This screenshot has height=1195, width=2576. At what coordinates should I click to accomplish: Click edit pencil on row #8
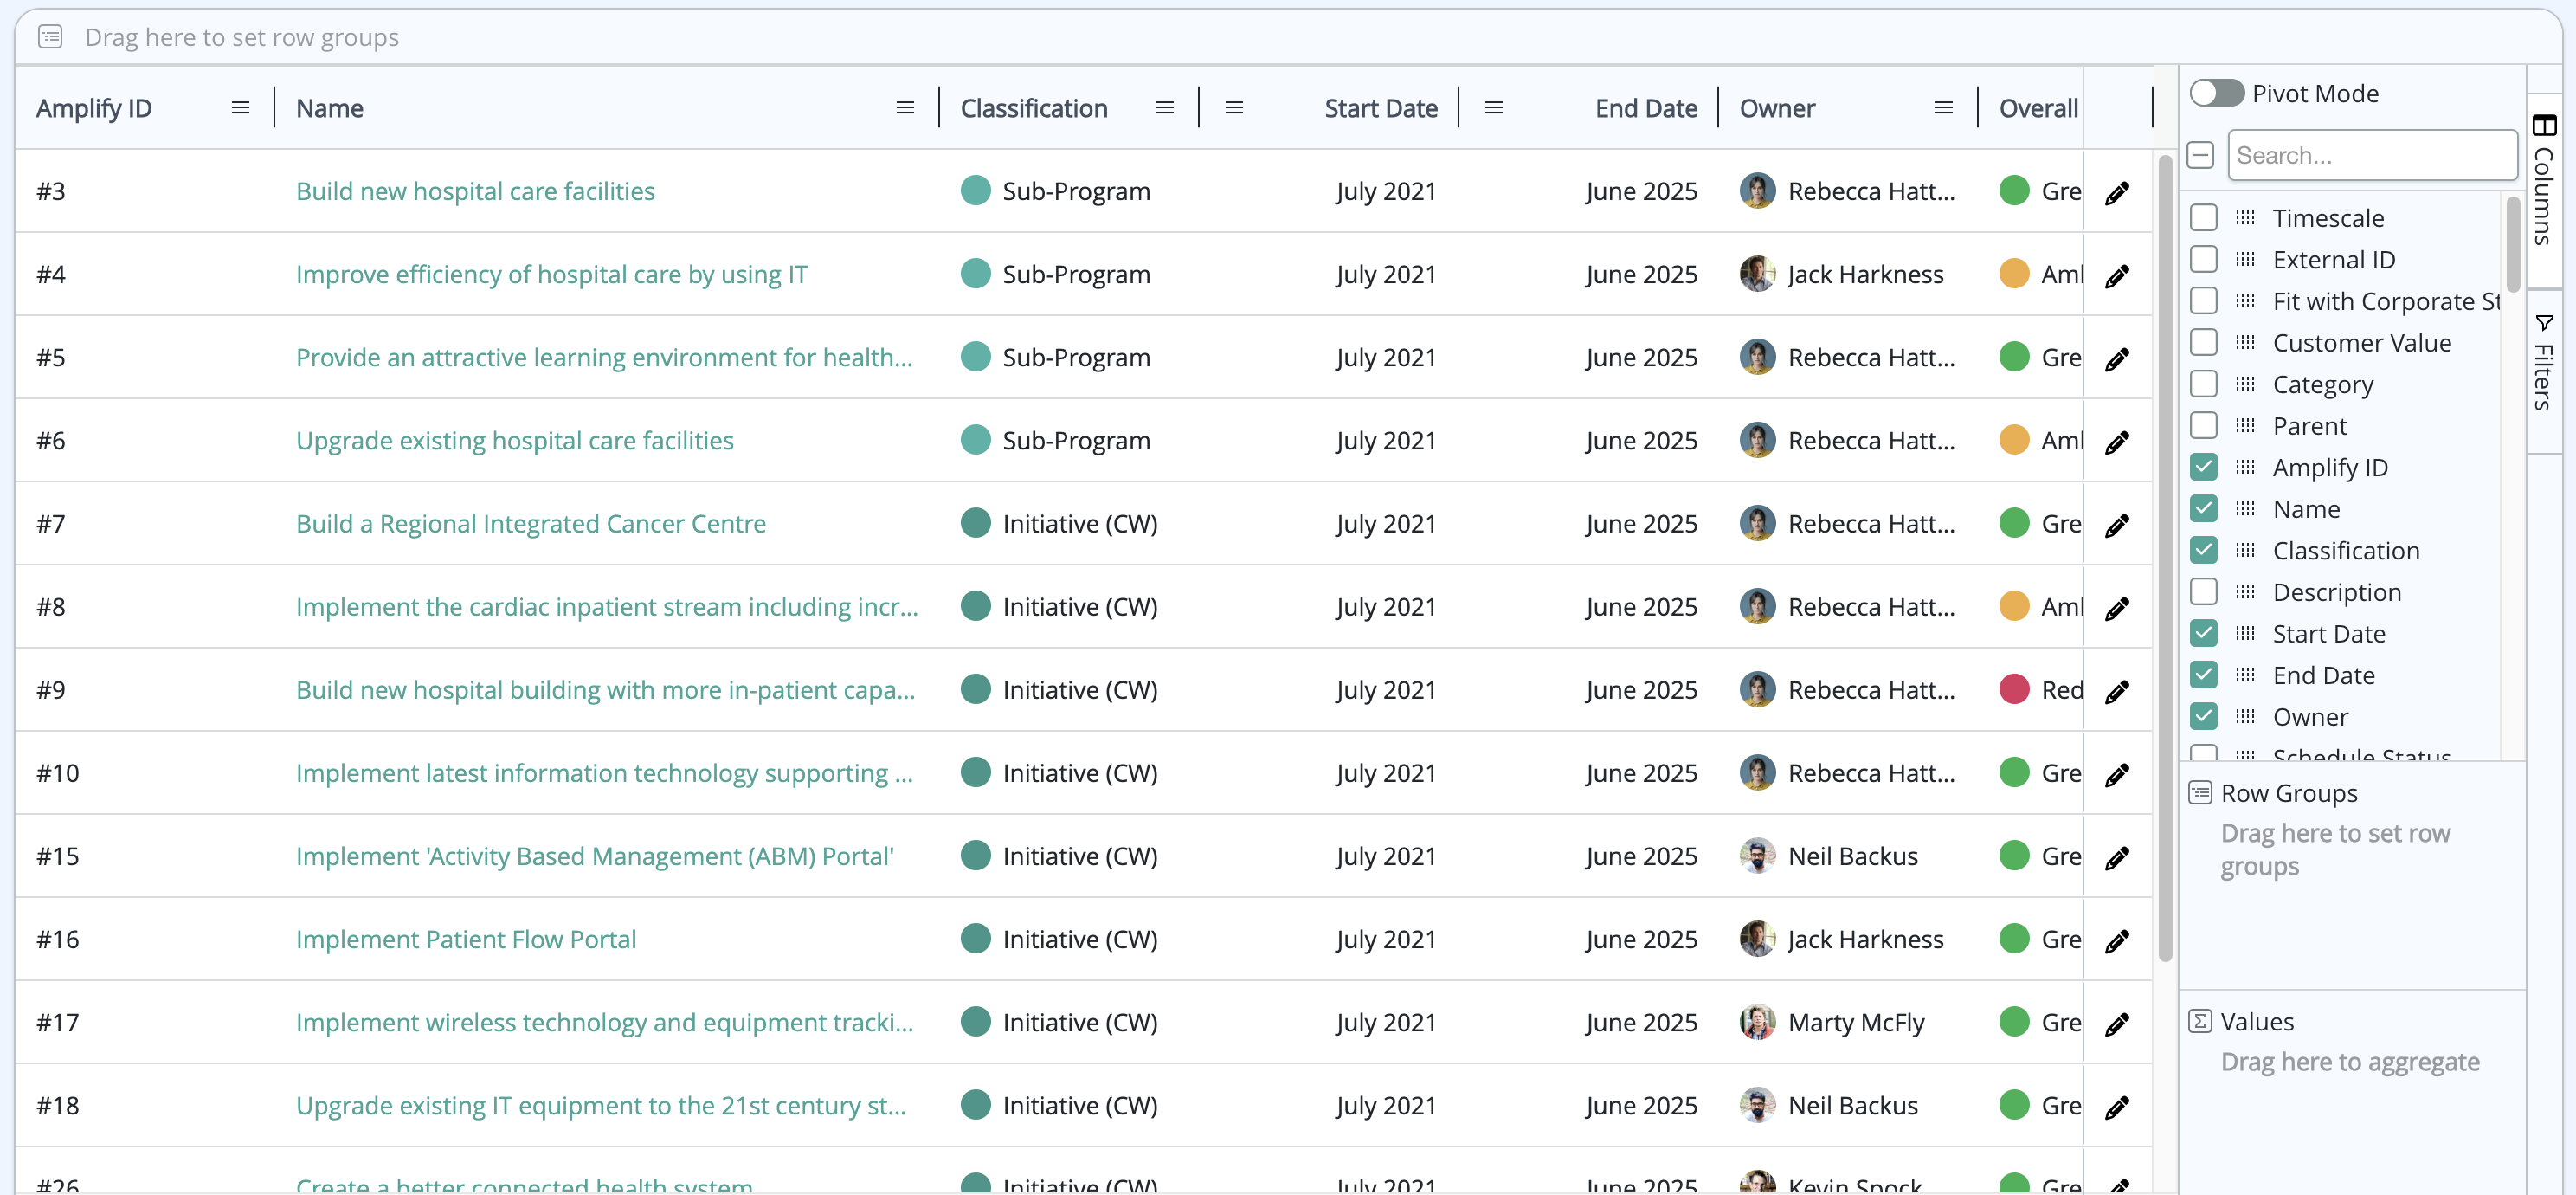tap(2116, 608)
